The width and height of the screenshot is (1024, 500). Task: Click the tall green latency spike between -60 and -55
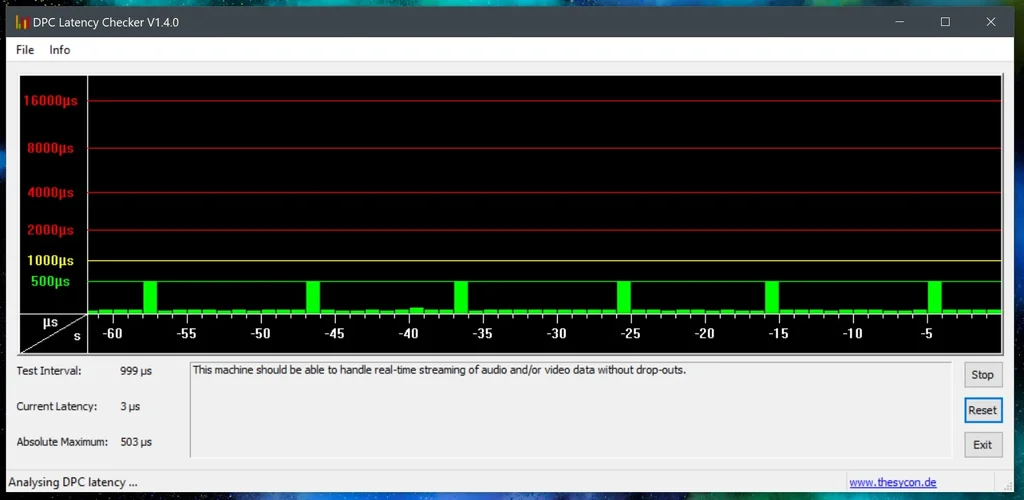pyautogui.click(x=150, y=297)
